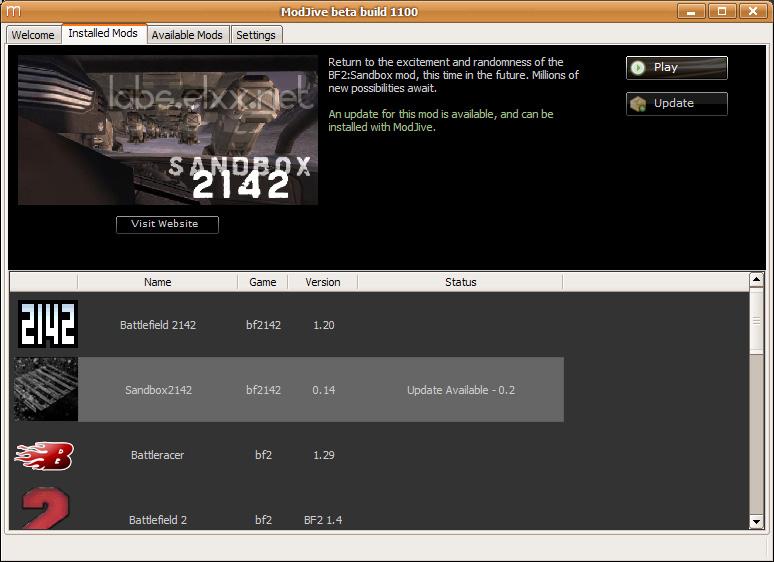Open the Available Mods tab
This screenshot has width=774, height=562.
click(188, 35)
